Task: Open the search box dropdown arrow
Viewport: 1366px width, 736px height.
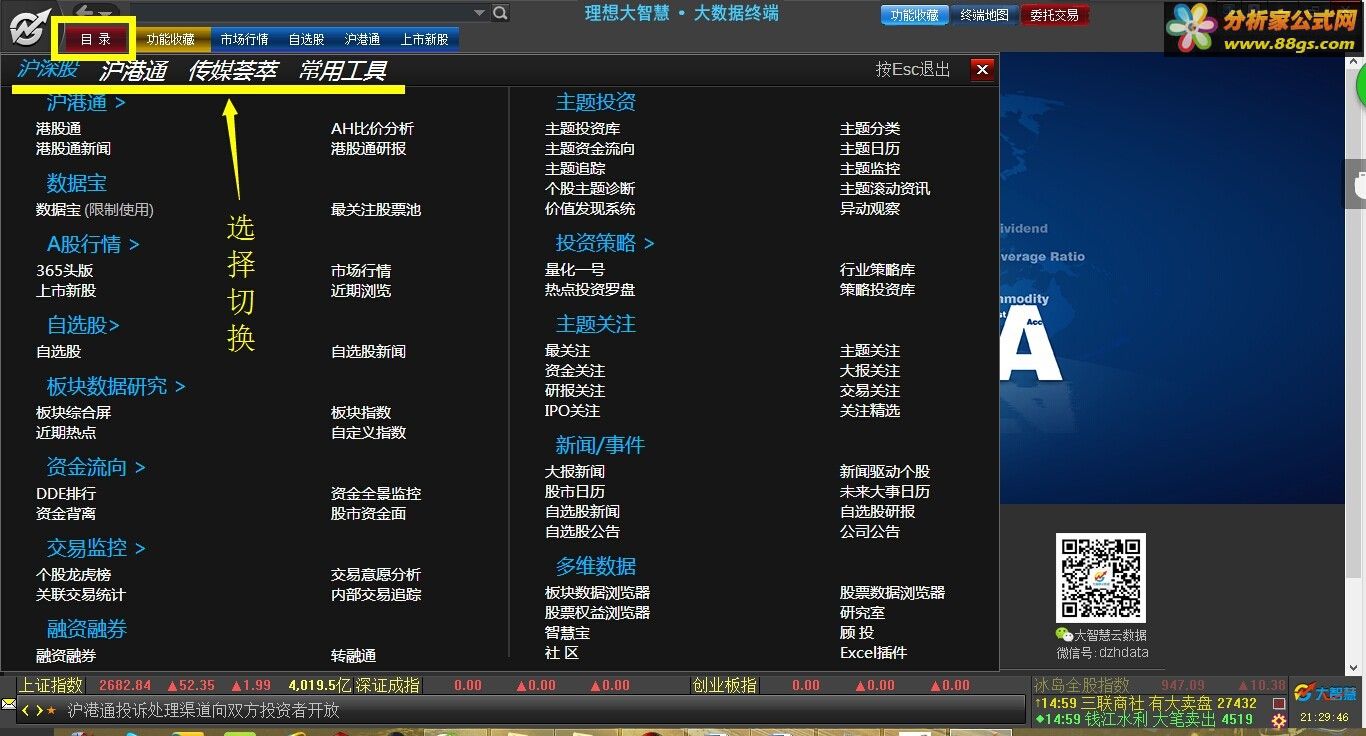Action: point(479,13)
